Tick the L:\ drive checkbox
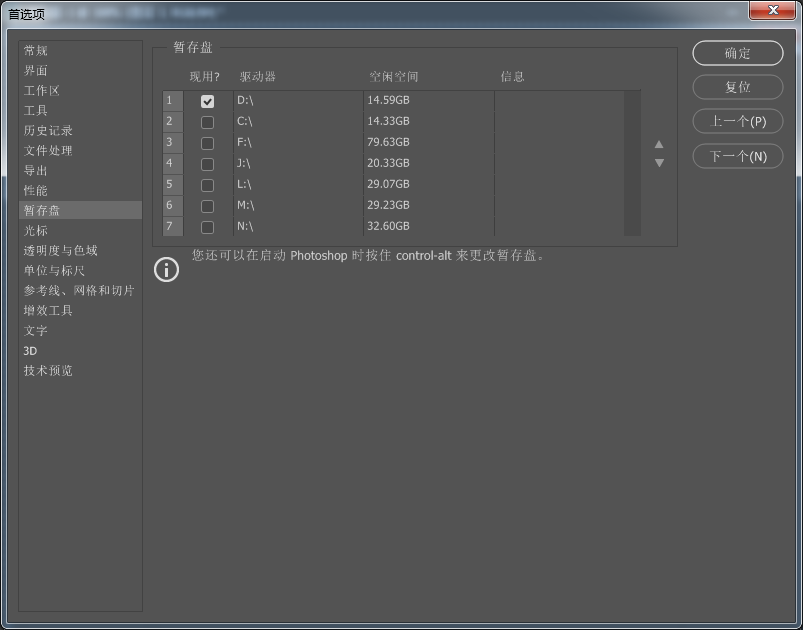Screen dimensions: 803x630 pos(207,185)
